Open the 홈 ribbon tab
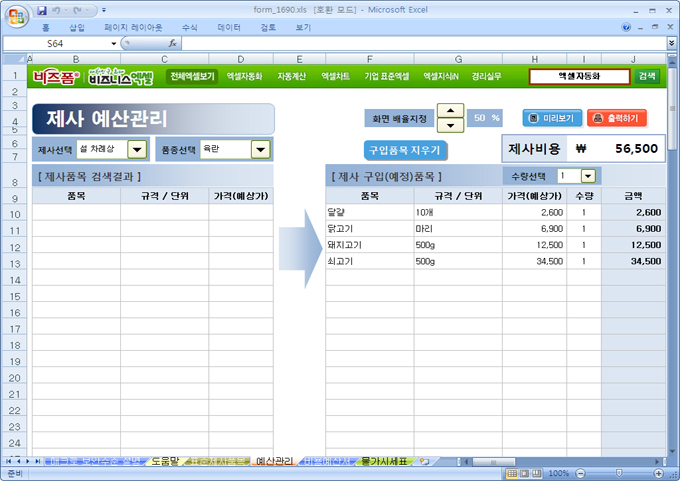 click(46, 27)
